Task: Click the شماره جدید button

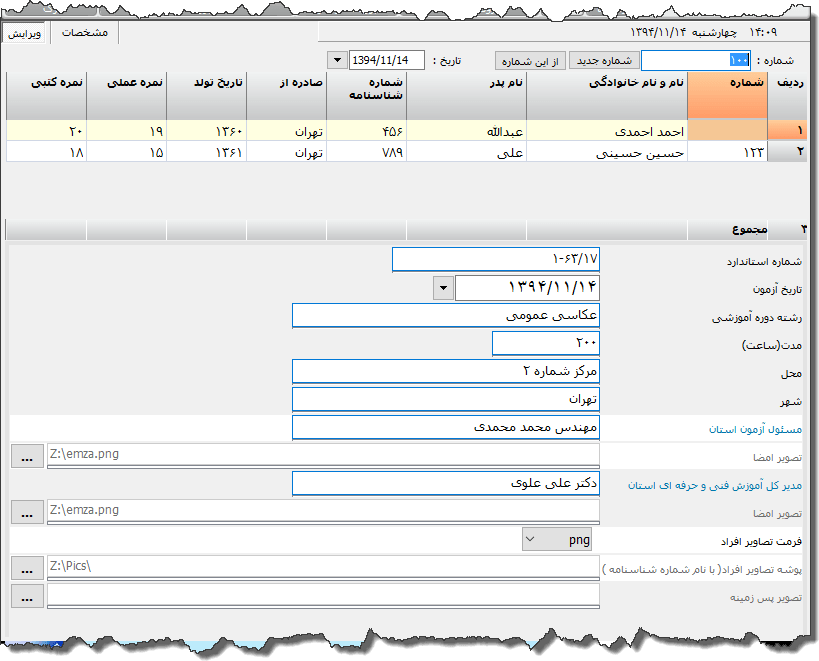Action: (x=603, y=60)
